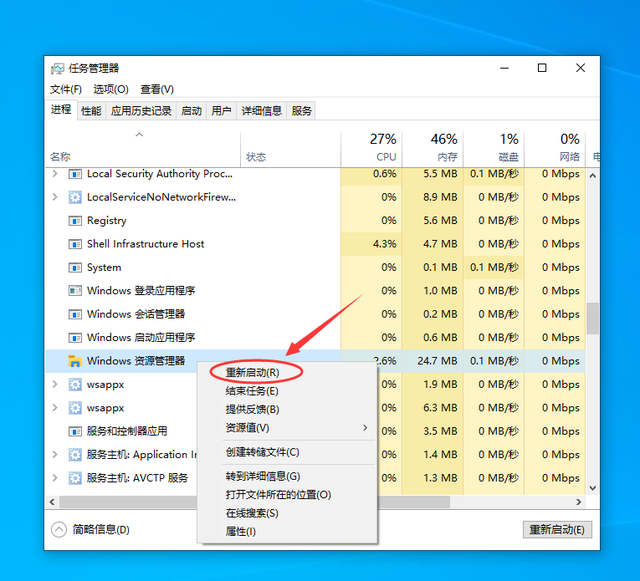This screenshot has height=581, width=640.
Task: Click the Registry process icon
Action: point(74,221)
